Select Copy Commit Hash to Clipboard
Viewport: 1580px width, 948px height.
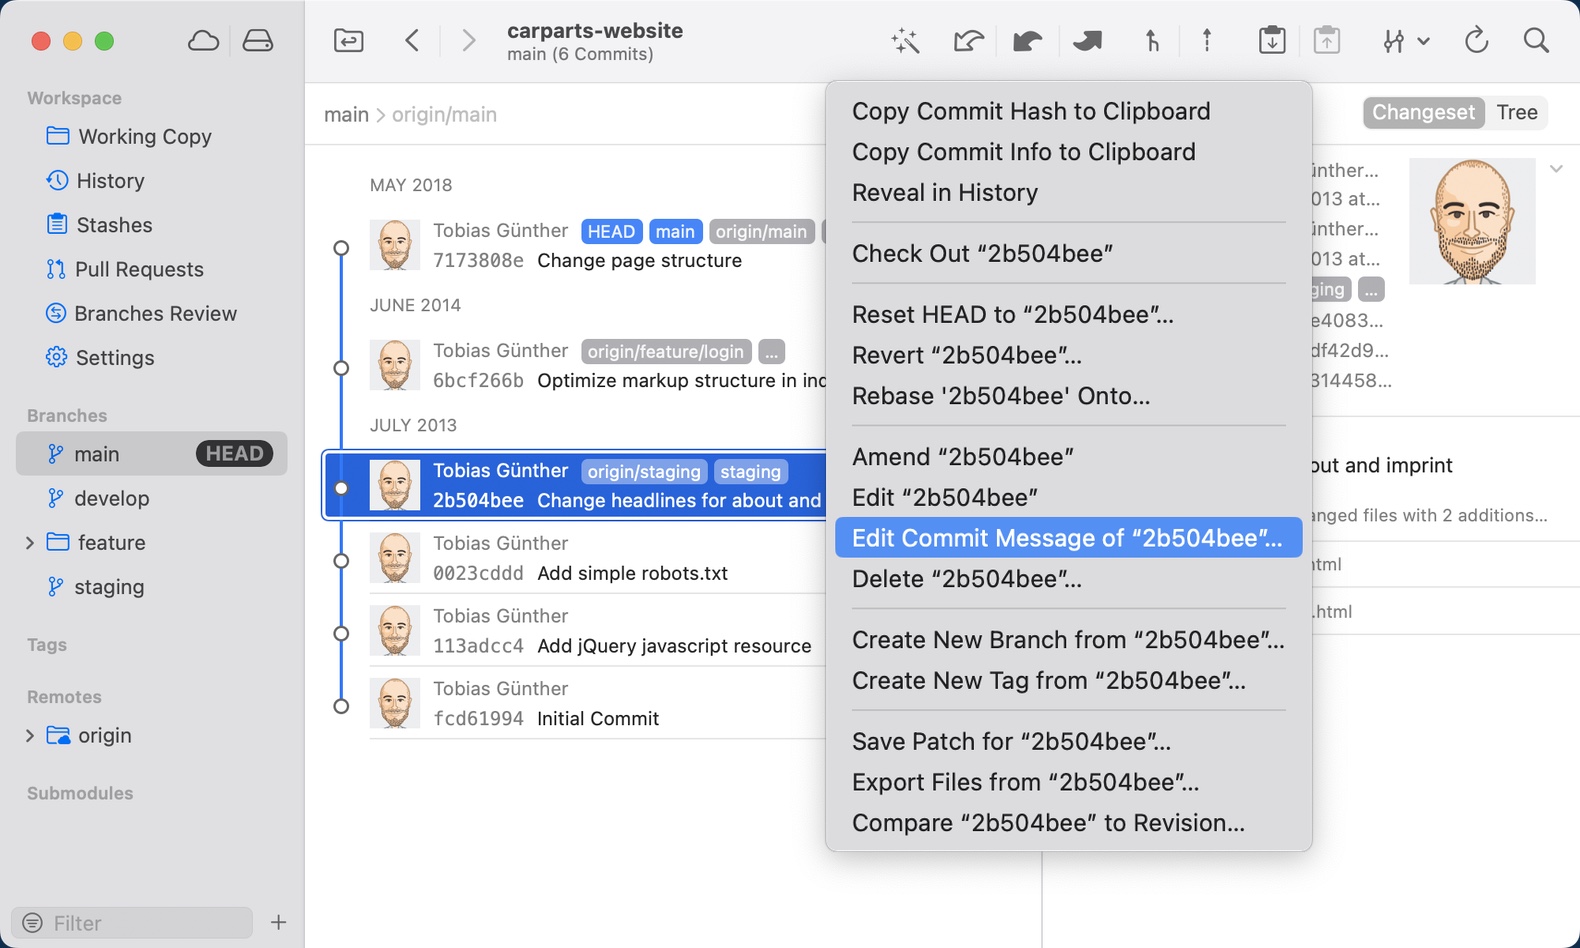coord(1030,111)
